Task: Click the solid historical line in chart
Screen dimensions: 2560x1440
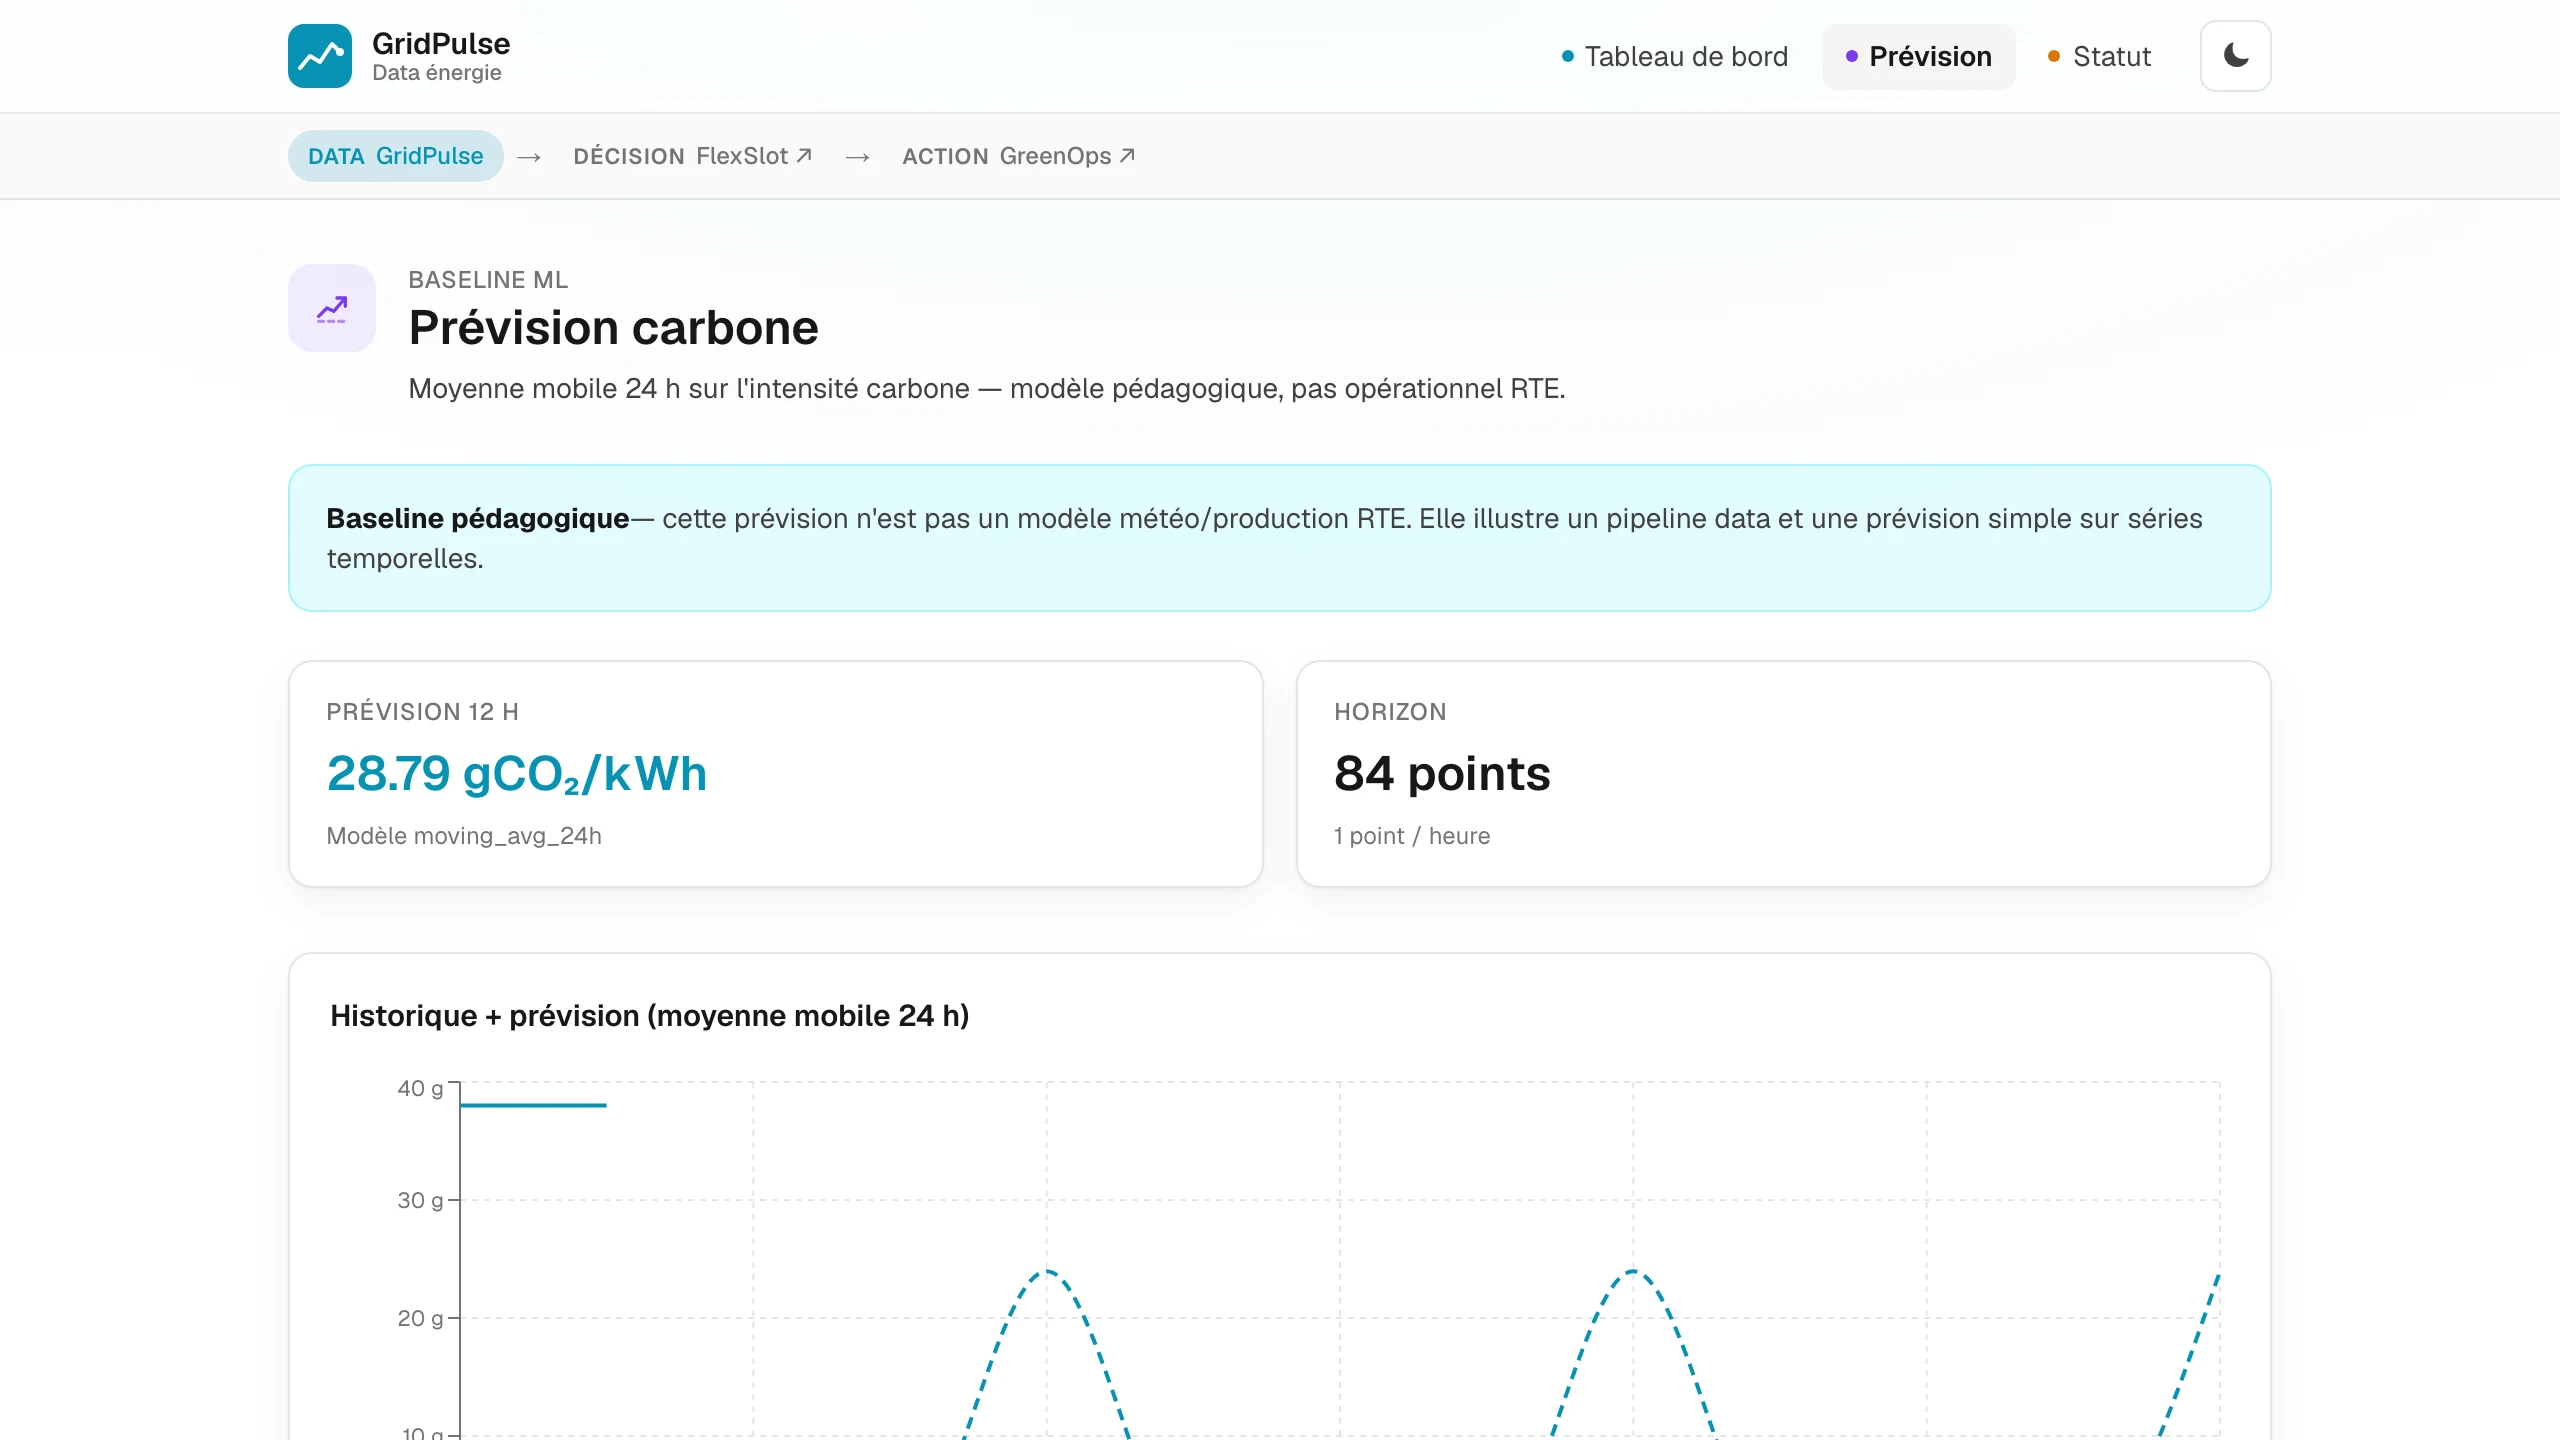Action: [533, 1105]
